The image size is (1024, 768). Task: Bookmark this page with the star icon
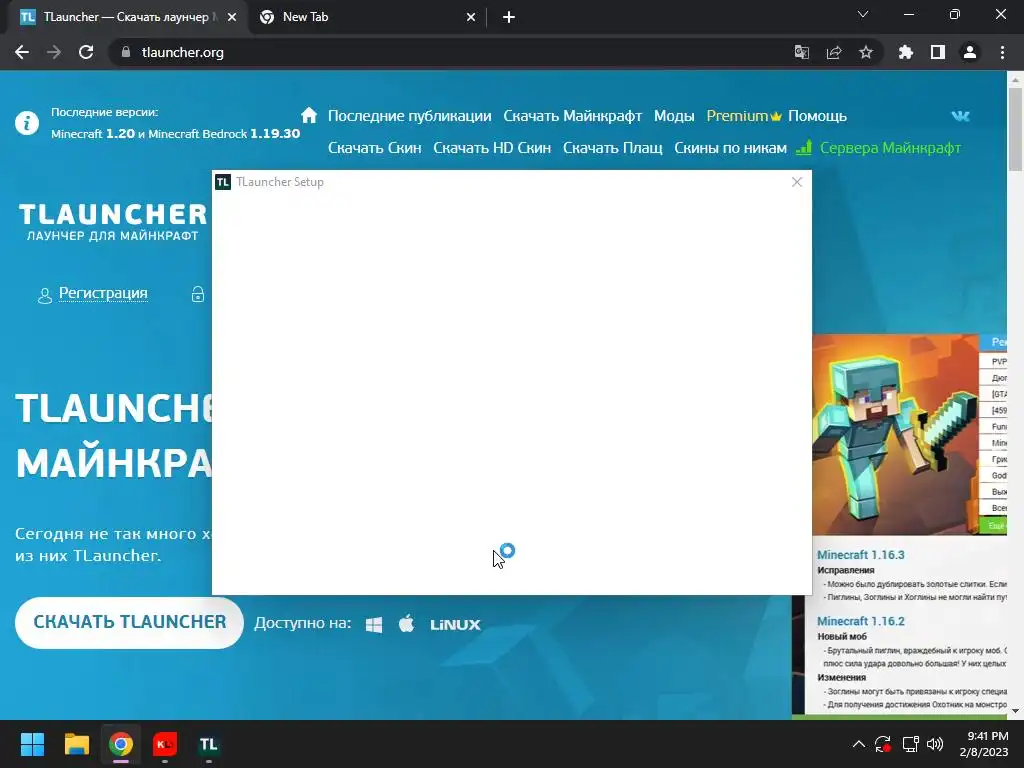click(x=866, y=52)
